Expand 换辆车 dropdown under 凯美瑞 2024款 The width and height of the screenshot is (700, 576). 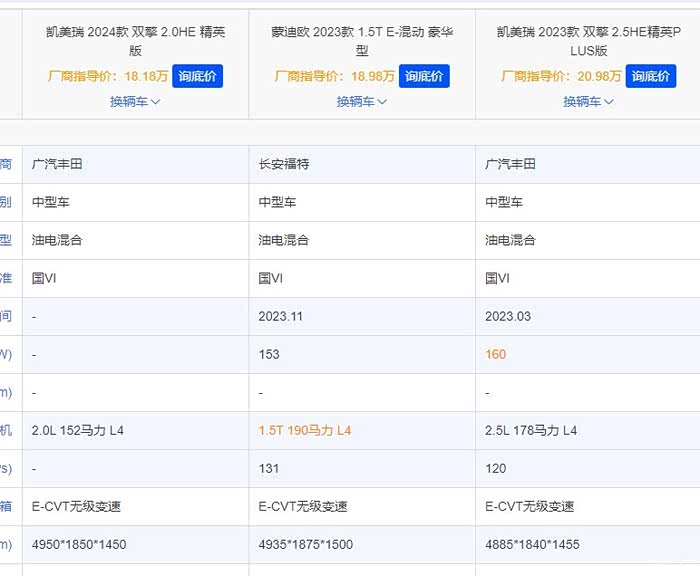click(x=135, y=101)
